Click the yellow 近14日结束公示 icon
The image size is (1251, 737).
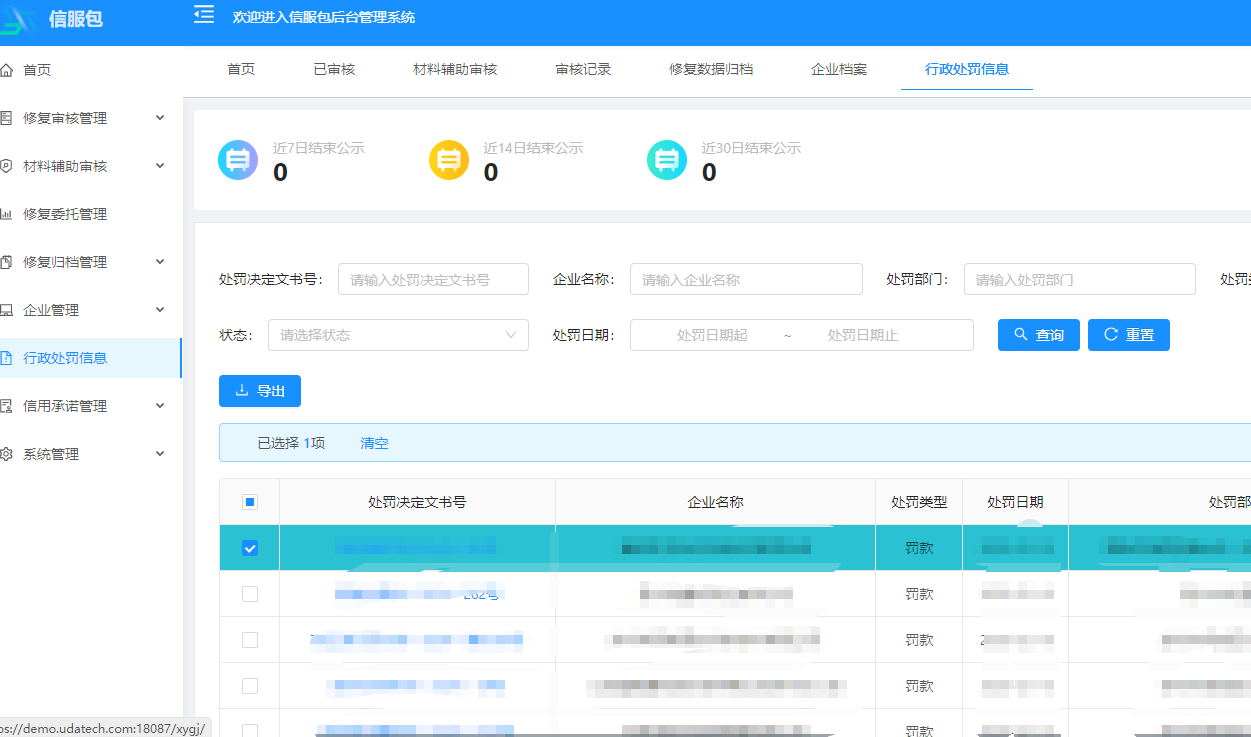(449, 160)
